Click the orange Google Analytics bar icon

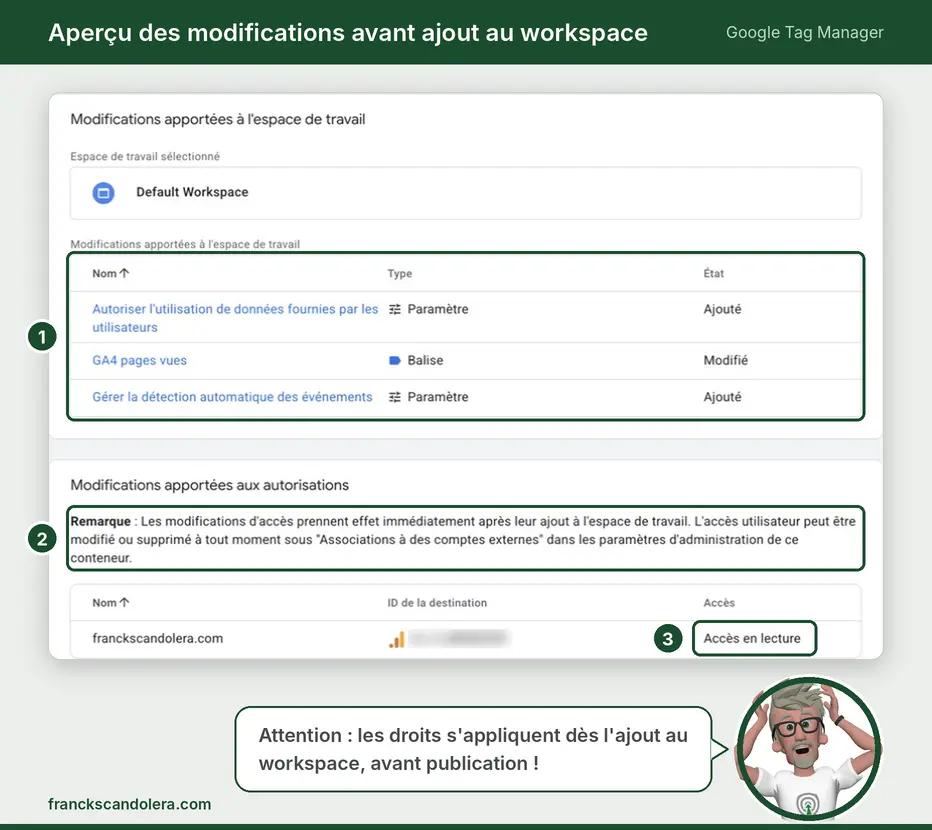[x=396, y=639]
